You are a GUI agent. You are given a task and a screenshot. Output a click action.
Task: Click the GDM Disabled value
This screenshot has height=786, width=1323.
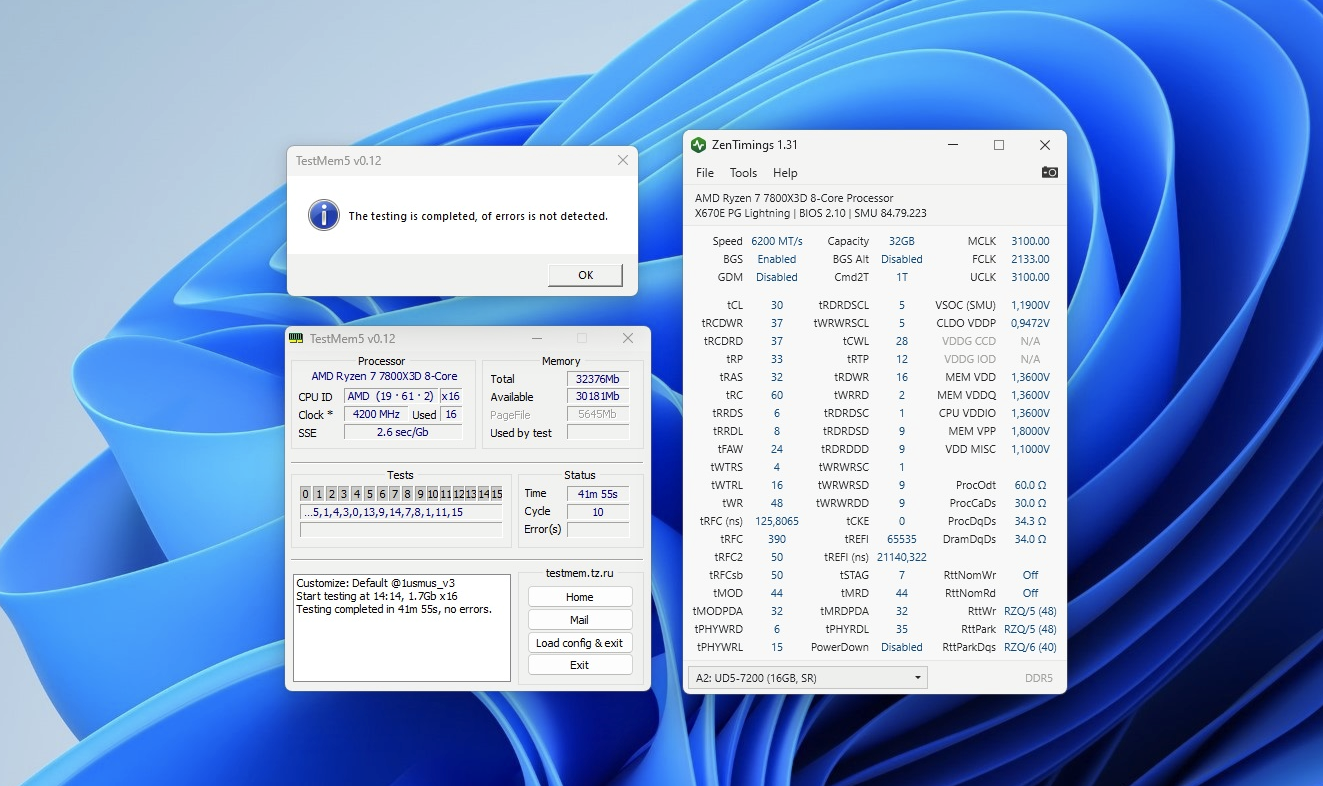(x=777, y=277)
